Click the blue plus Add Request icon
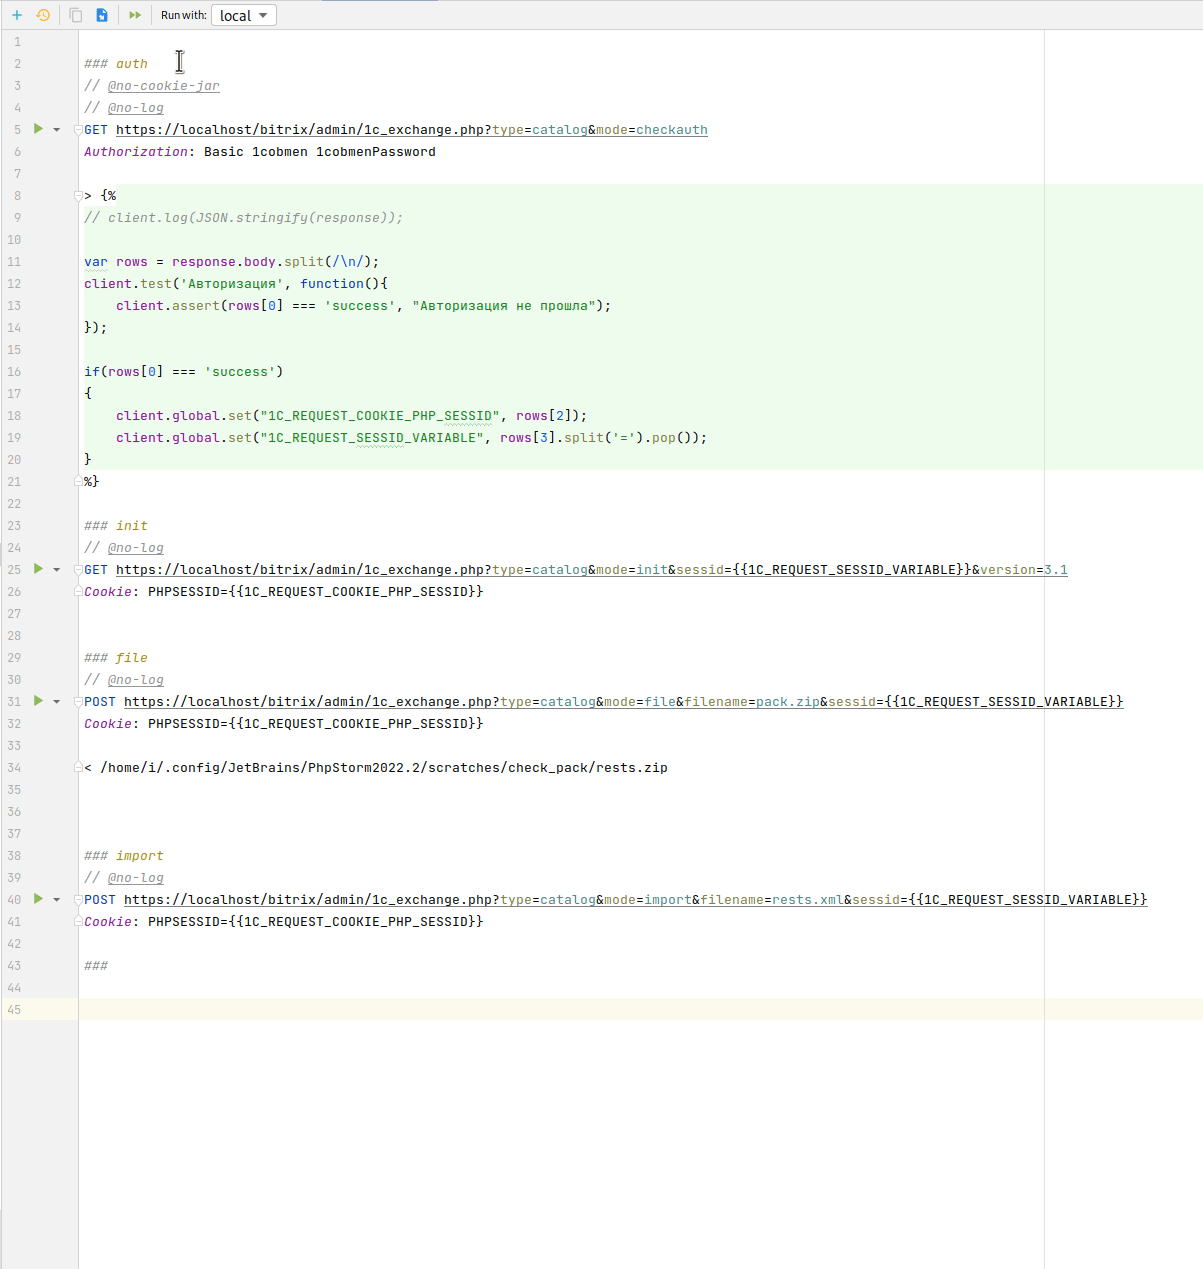The image size is (1203, 1269). point(17,15)
